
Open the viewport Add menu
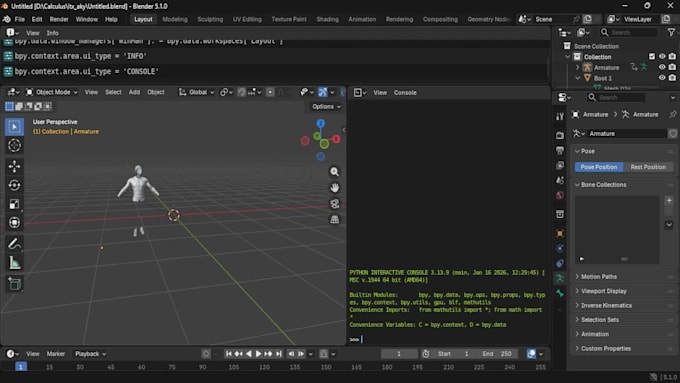[x=134, y=92]
